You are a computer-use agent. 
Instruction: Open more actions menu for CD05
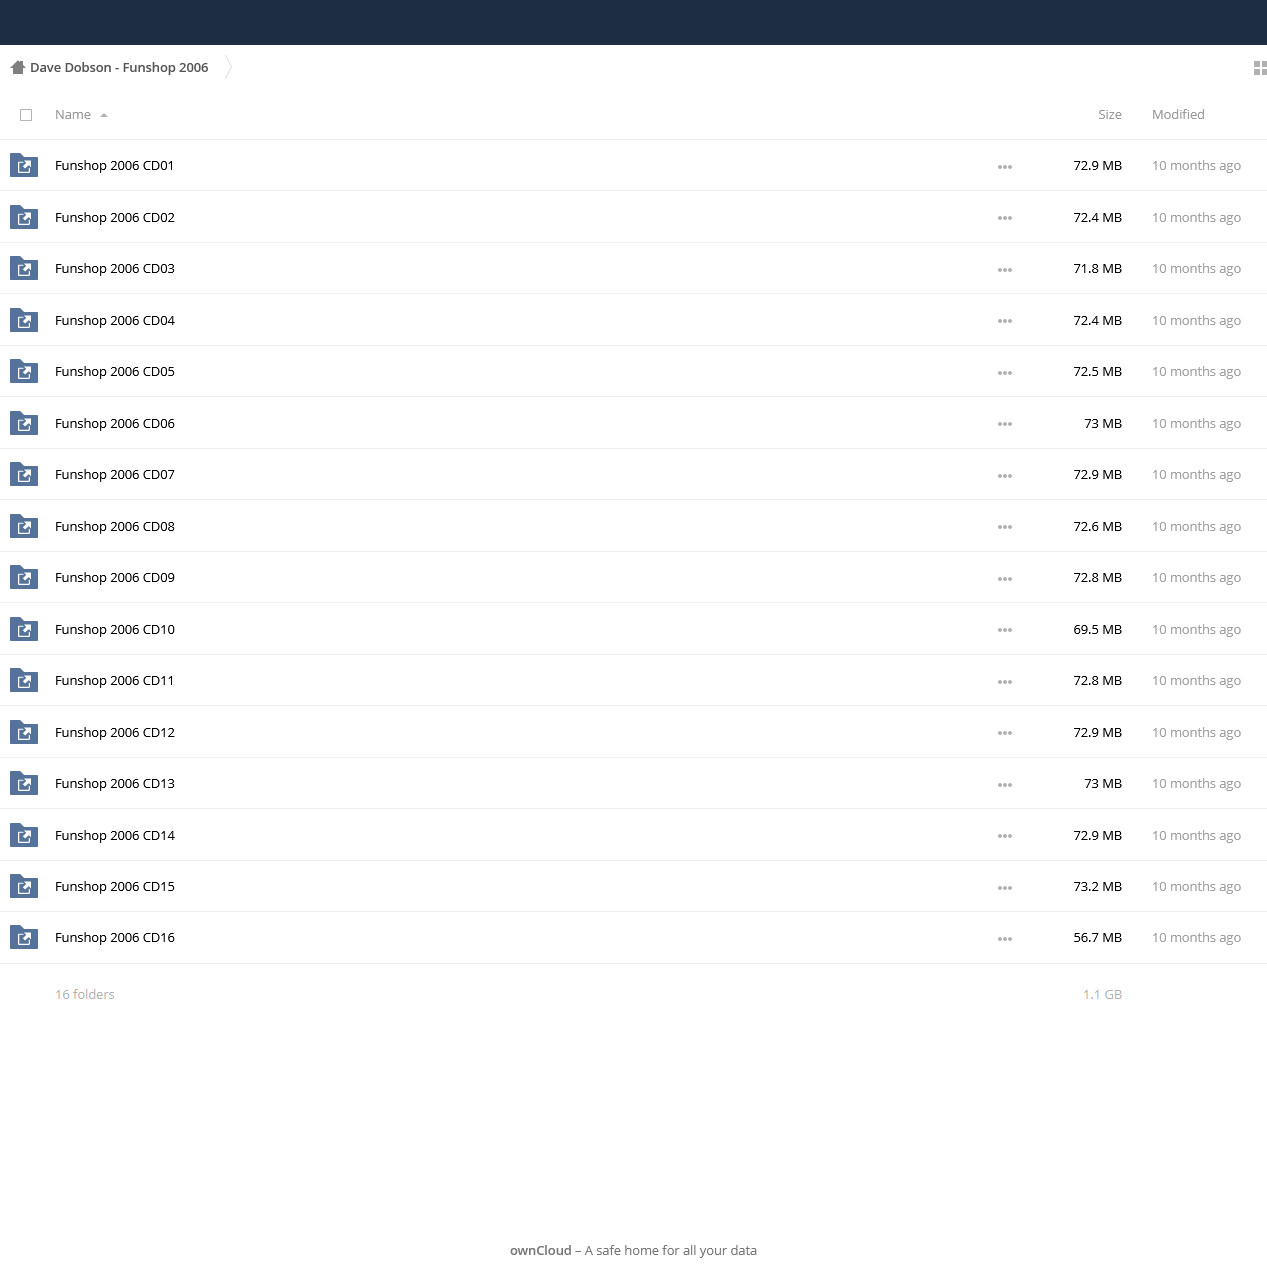(1005, 373)
